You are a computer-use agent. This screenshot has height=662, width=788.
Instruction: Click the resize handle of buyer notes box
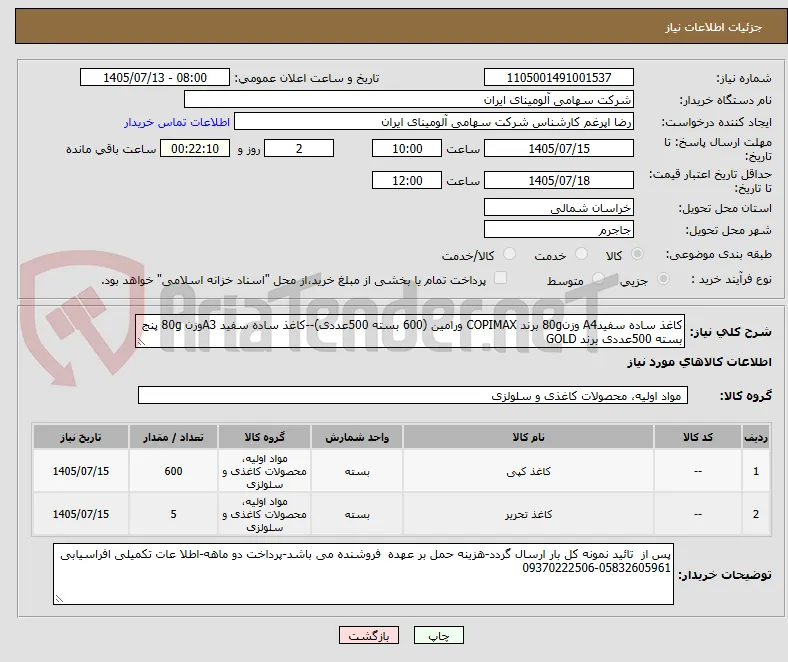(59, 599)
